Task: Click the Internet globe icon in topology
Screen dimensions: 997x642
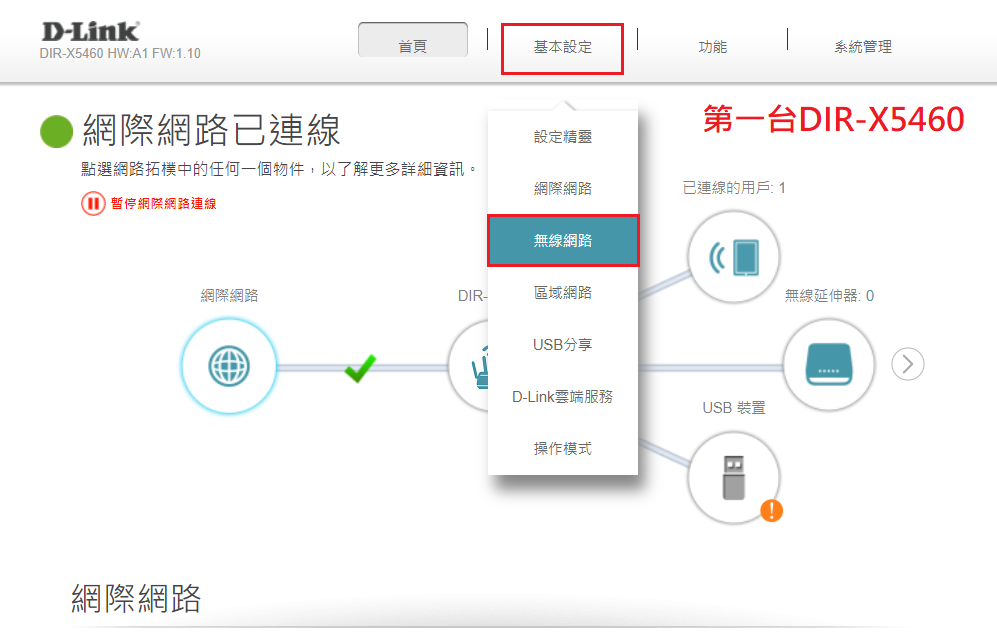Action: tap(229, 366)
